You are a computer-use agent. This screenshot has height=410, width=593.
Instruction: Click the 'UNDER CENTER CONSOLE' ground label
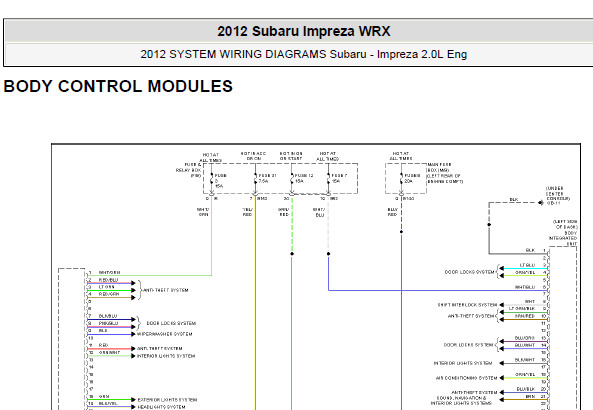[558, 196]
